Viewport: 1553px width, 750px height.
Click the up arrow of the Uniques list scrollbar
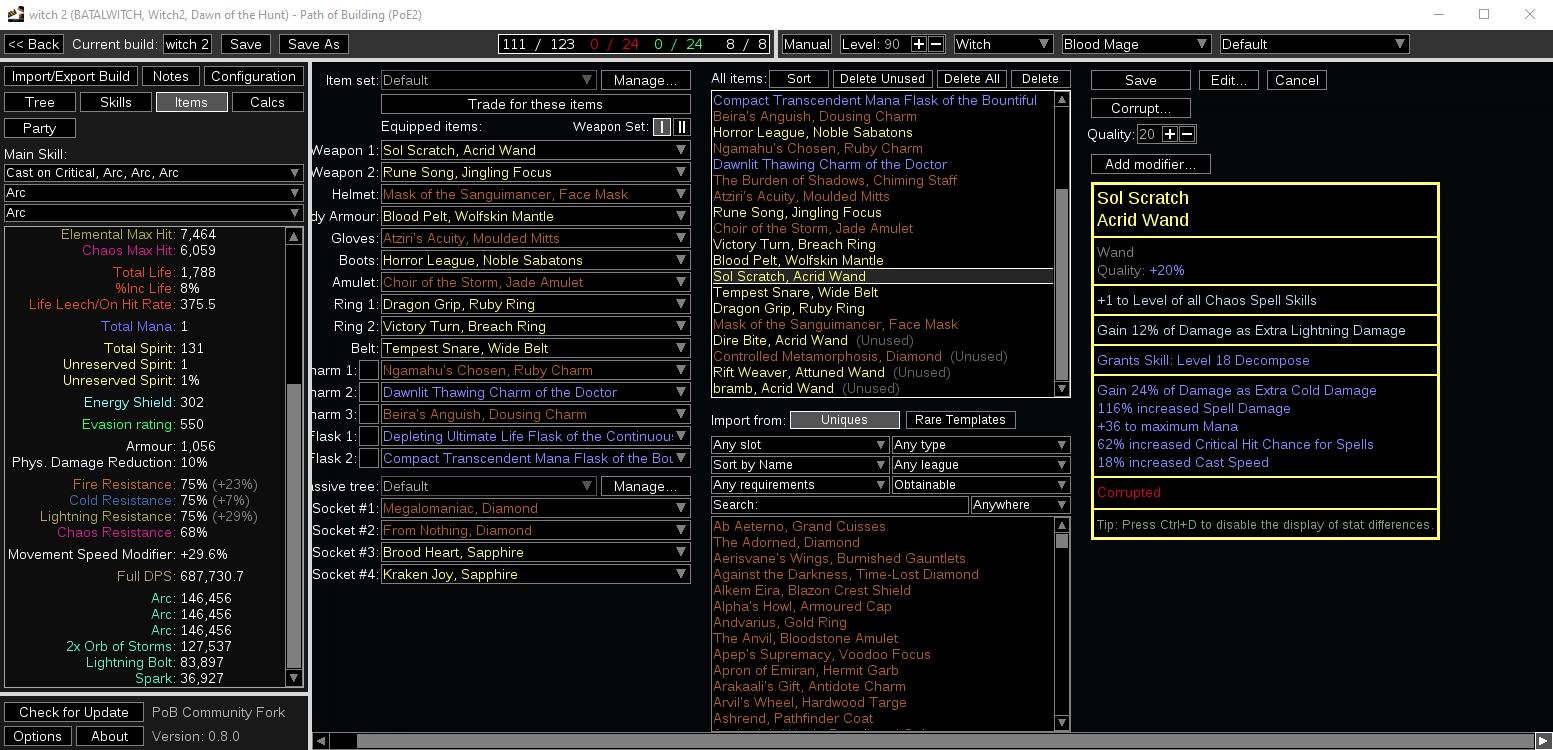1062,526
